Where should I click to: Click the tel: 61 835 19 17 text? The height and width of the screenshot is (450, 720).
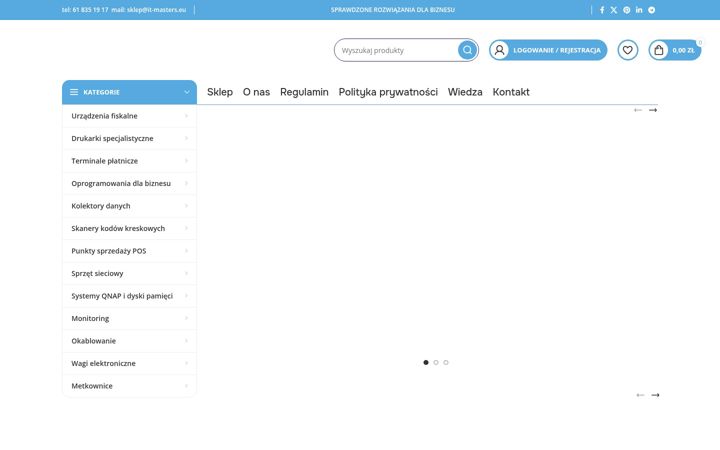(85, 10)
